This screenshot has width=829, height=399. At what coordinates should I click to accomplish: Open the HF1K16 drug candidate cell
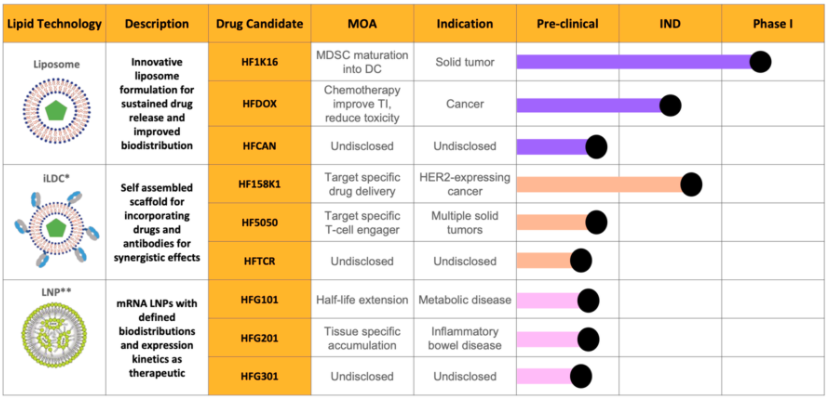260,62
